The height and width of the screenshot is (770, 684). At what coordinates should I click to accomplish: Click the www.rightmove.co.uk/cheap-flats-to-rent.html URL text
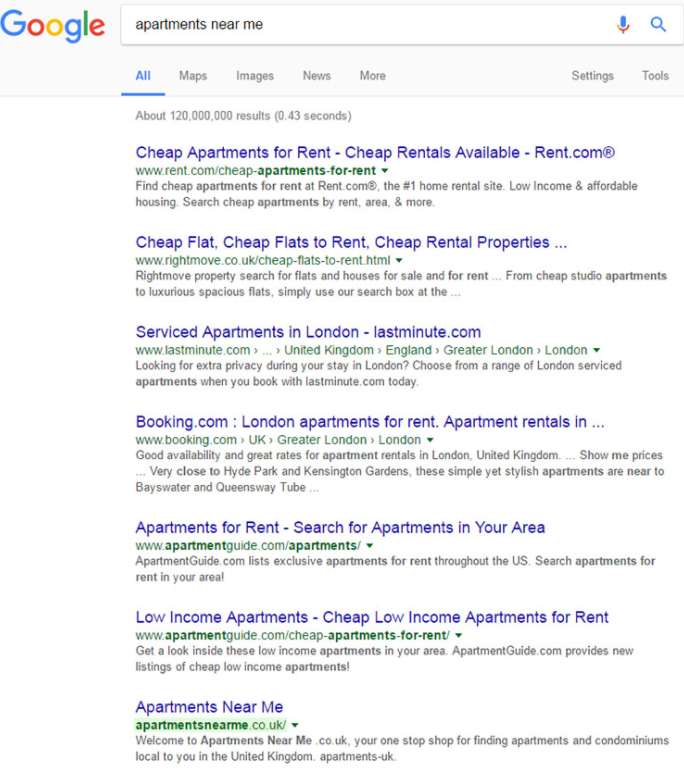(x=263, y=260)
